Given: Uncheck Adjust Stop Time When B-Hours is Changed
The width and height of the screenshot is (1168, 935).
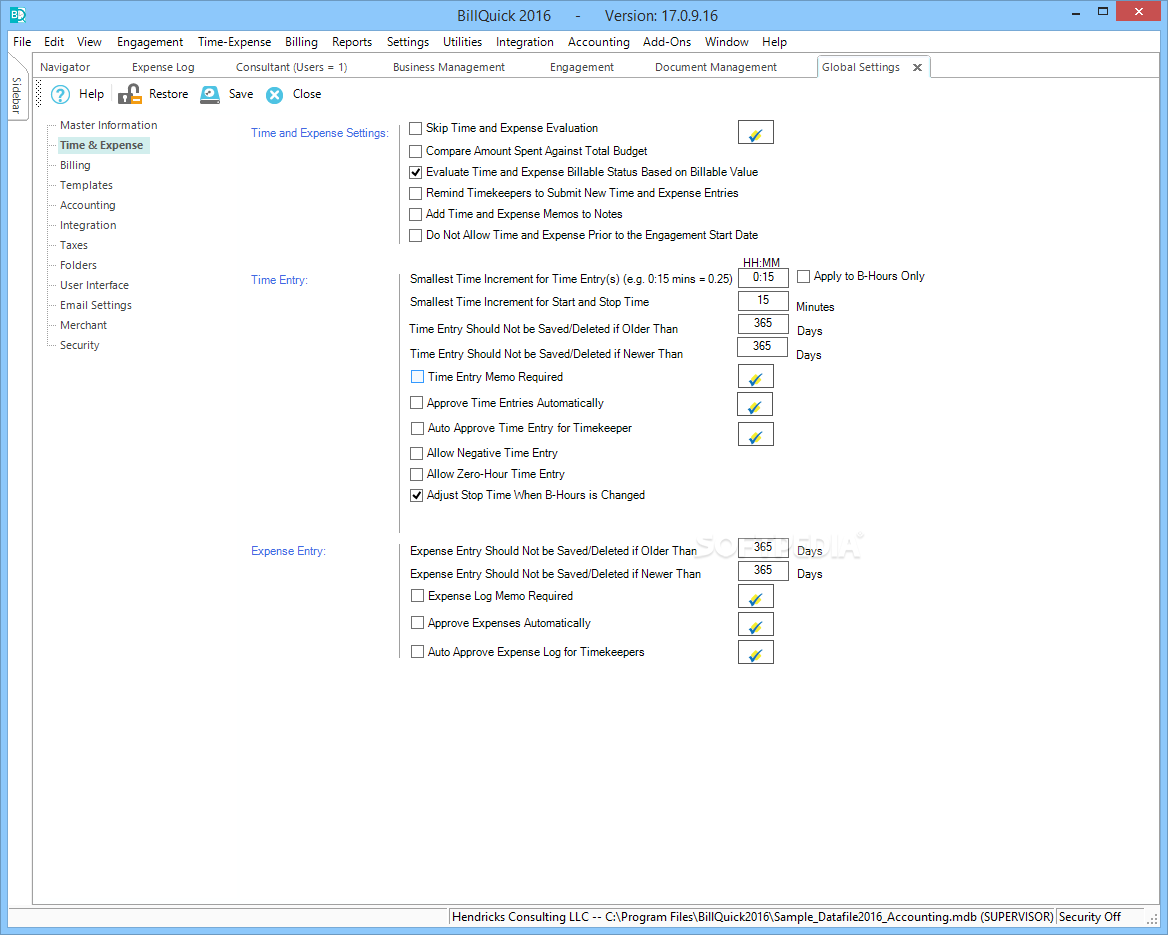Looking at the screenshot, I should pyautogui.click(x=416, y=495).
